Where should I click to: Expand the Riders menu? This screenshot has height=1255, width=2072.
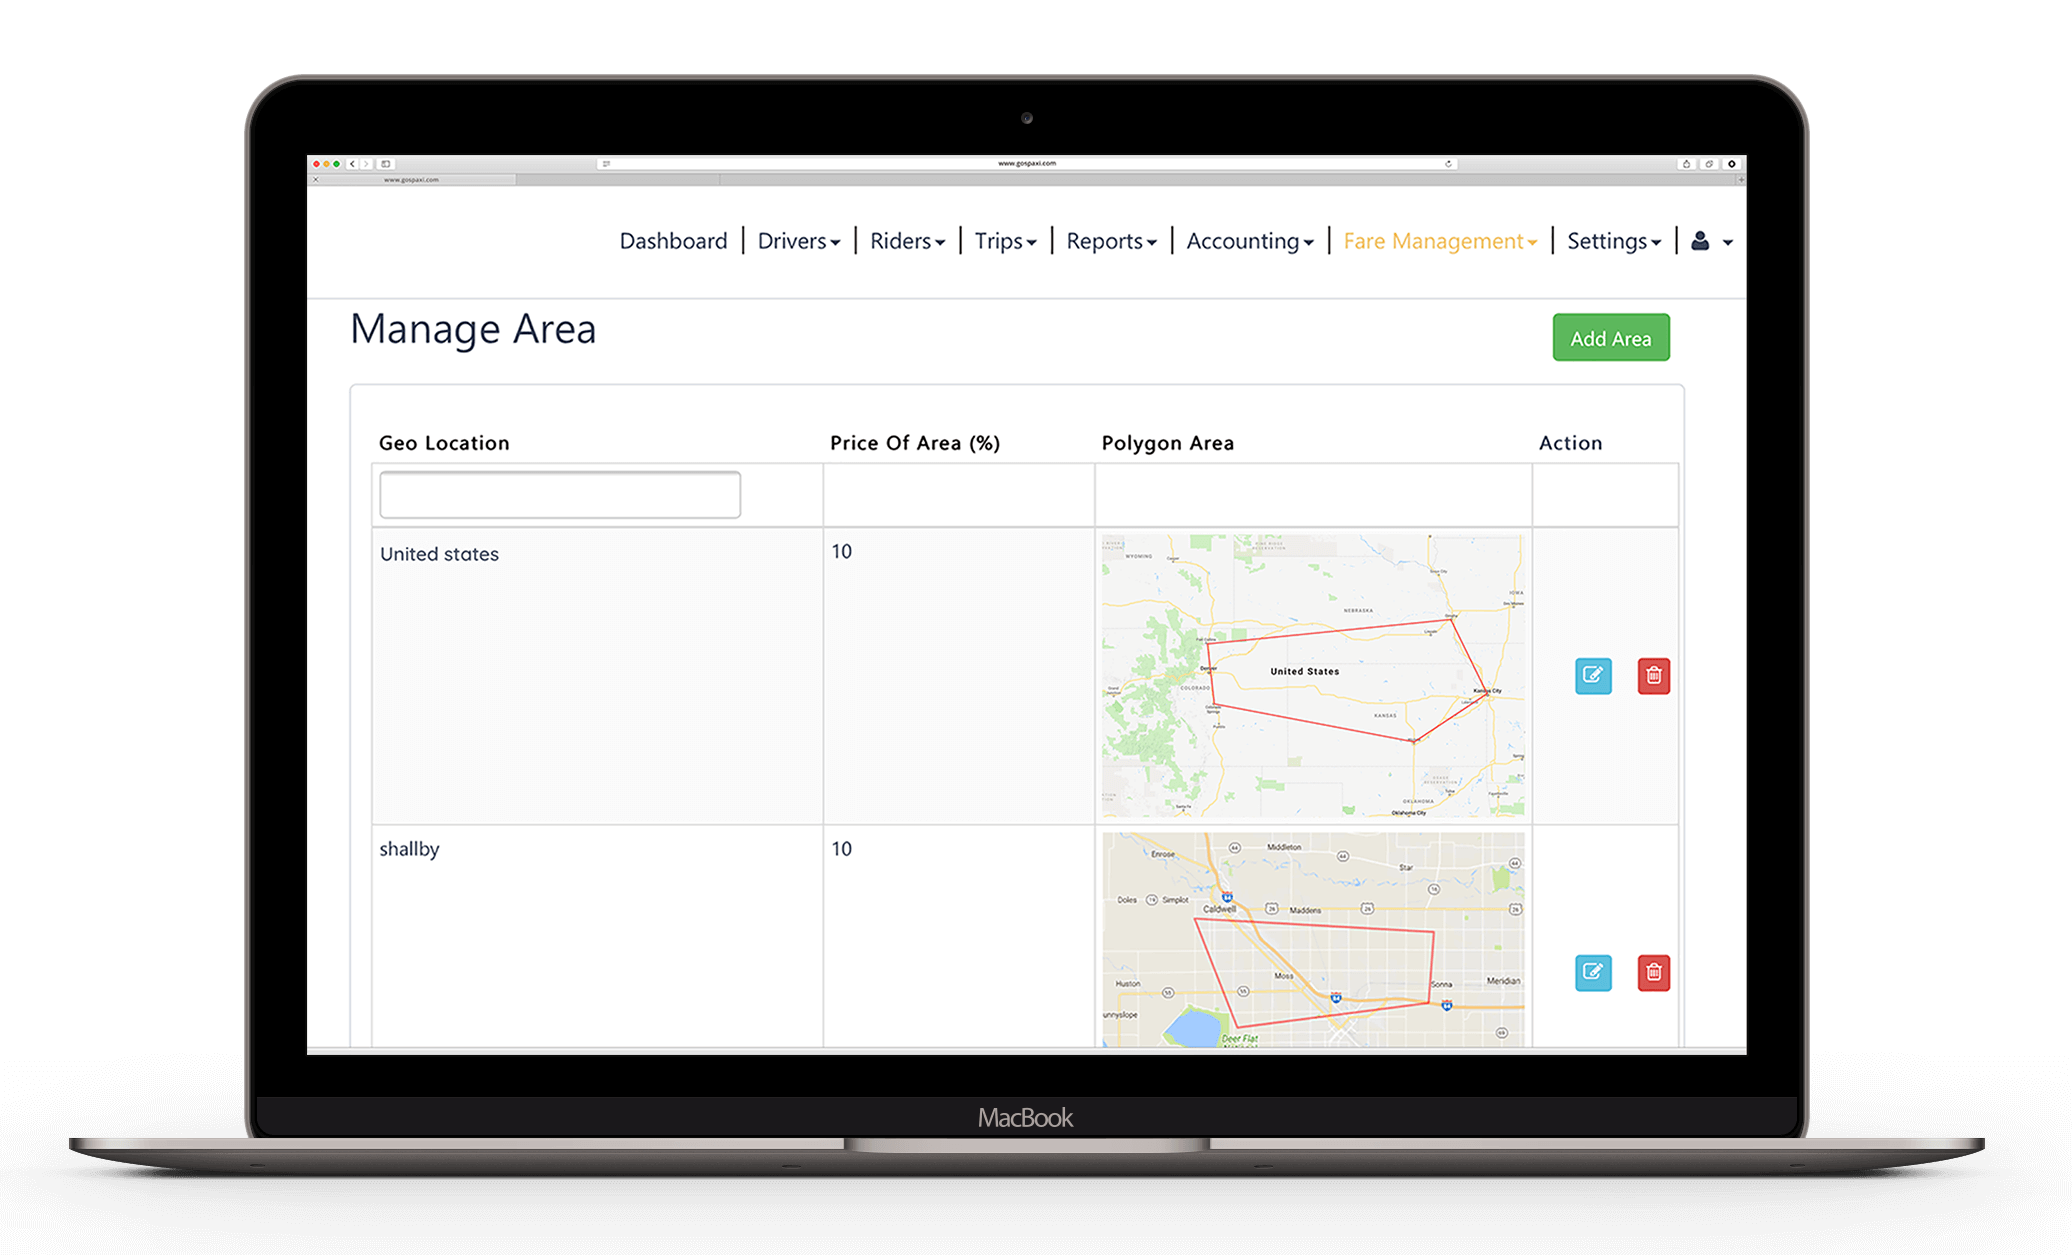(906, 241)
